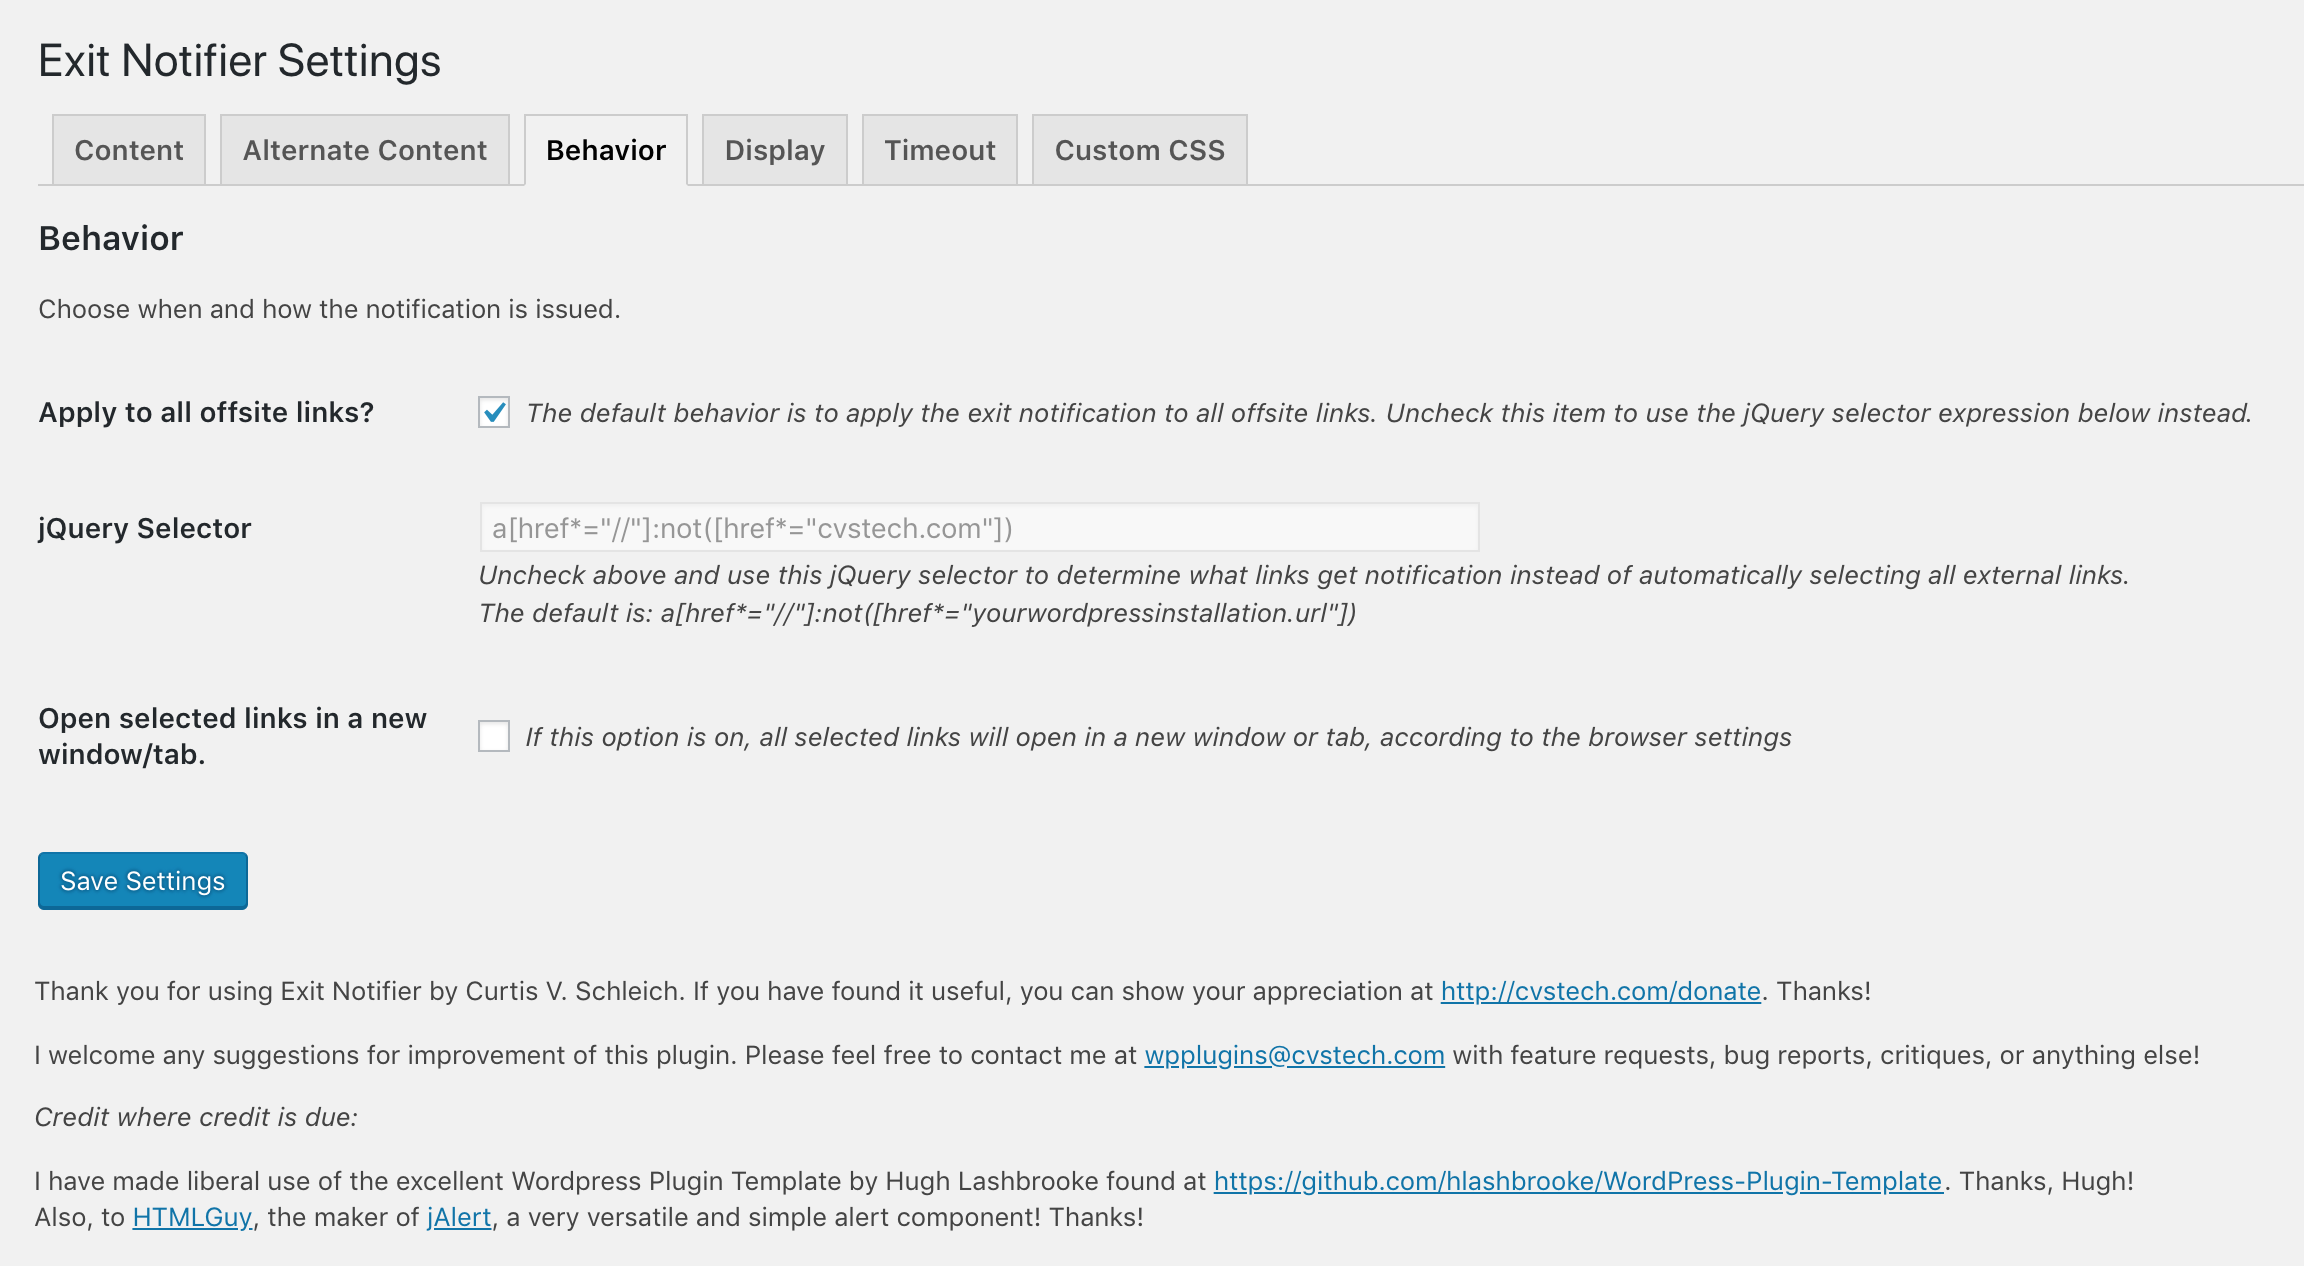Go to the Display tab

click(x=775, y=150)
